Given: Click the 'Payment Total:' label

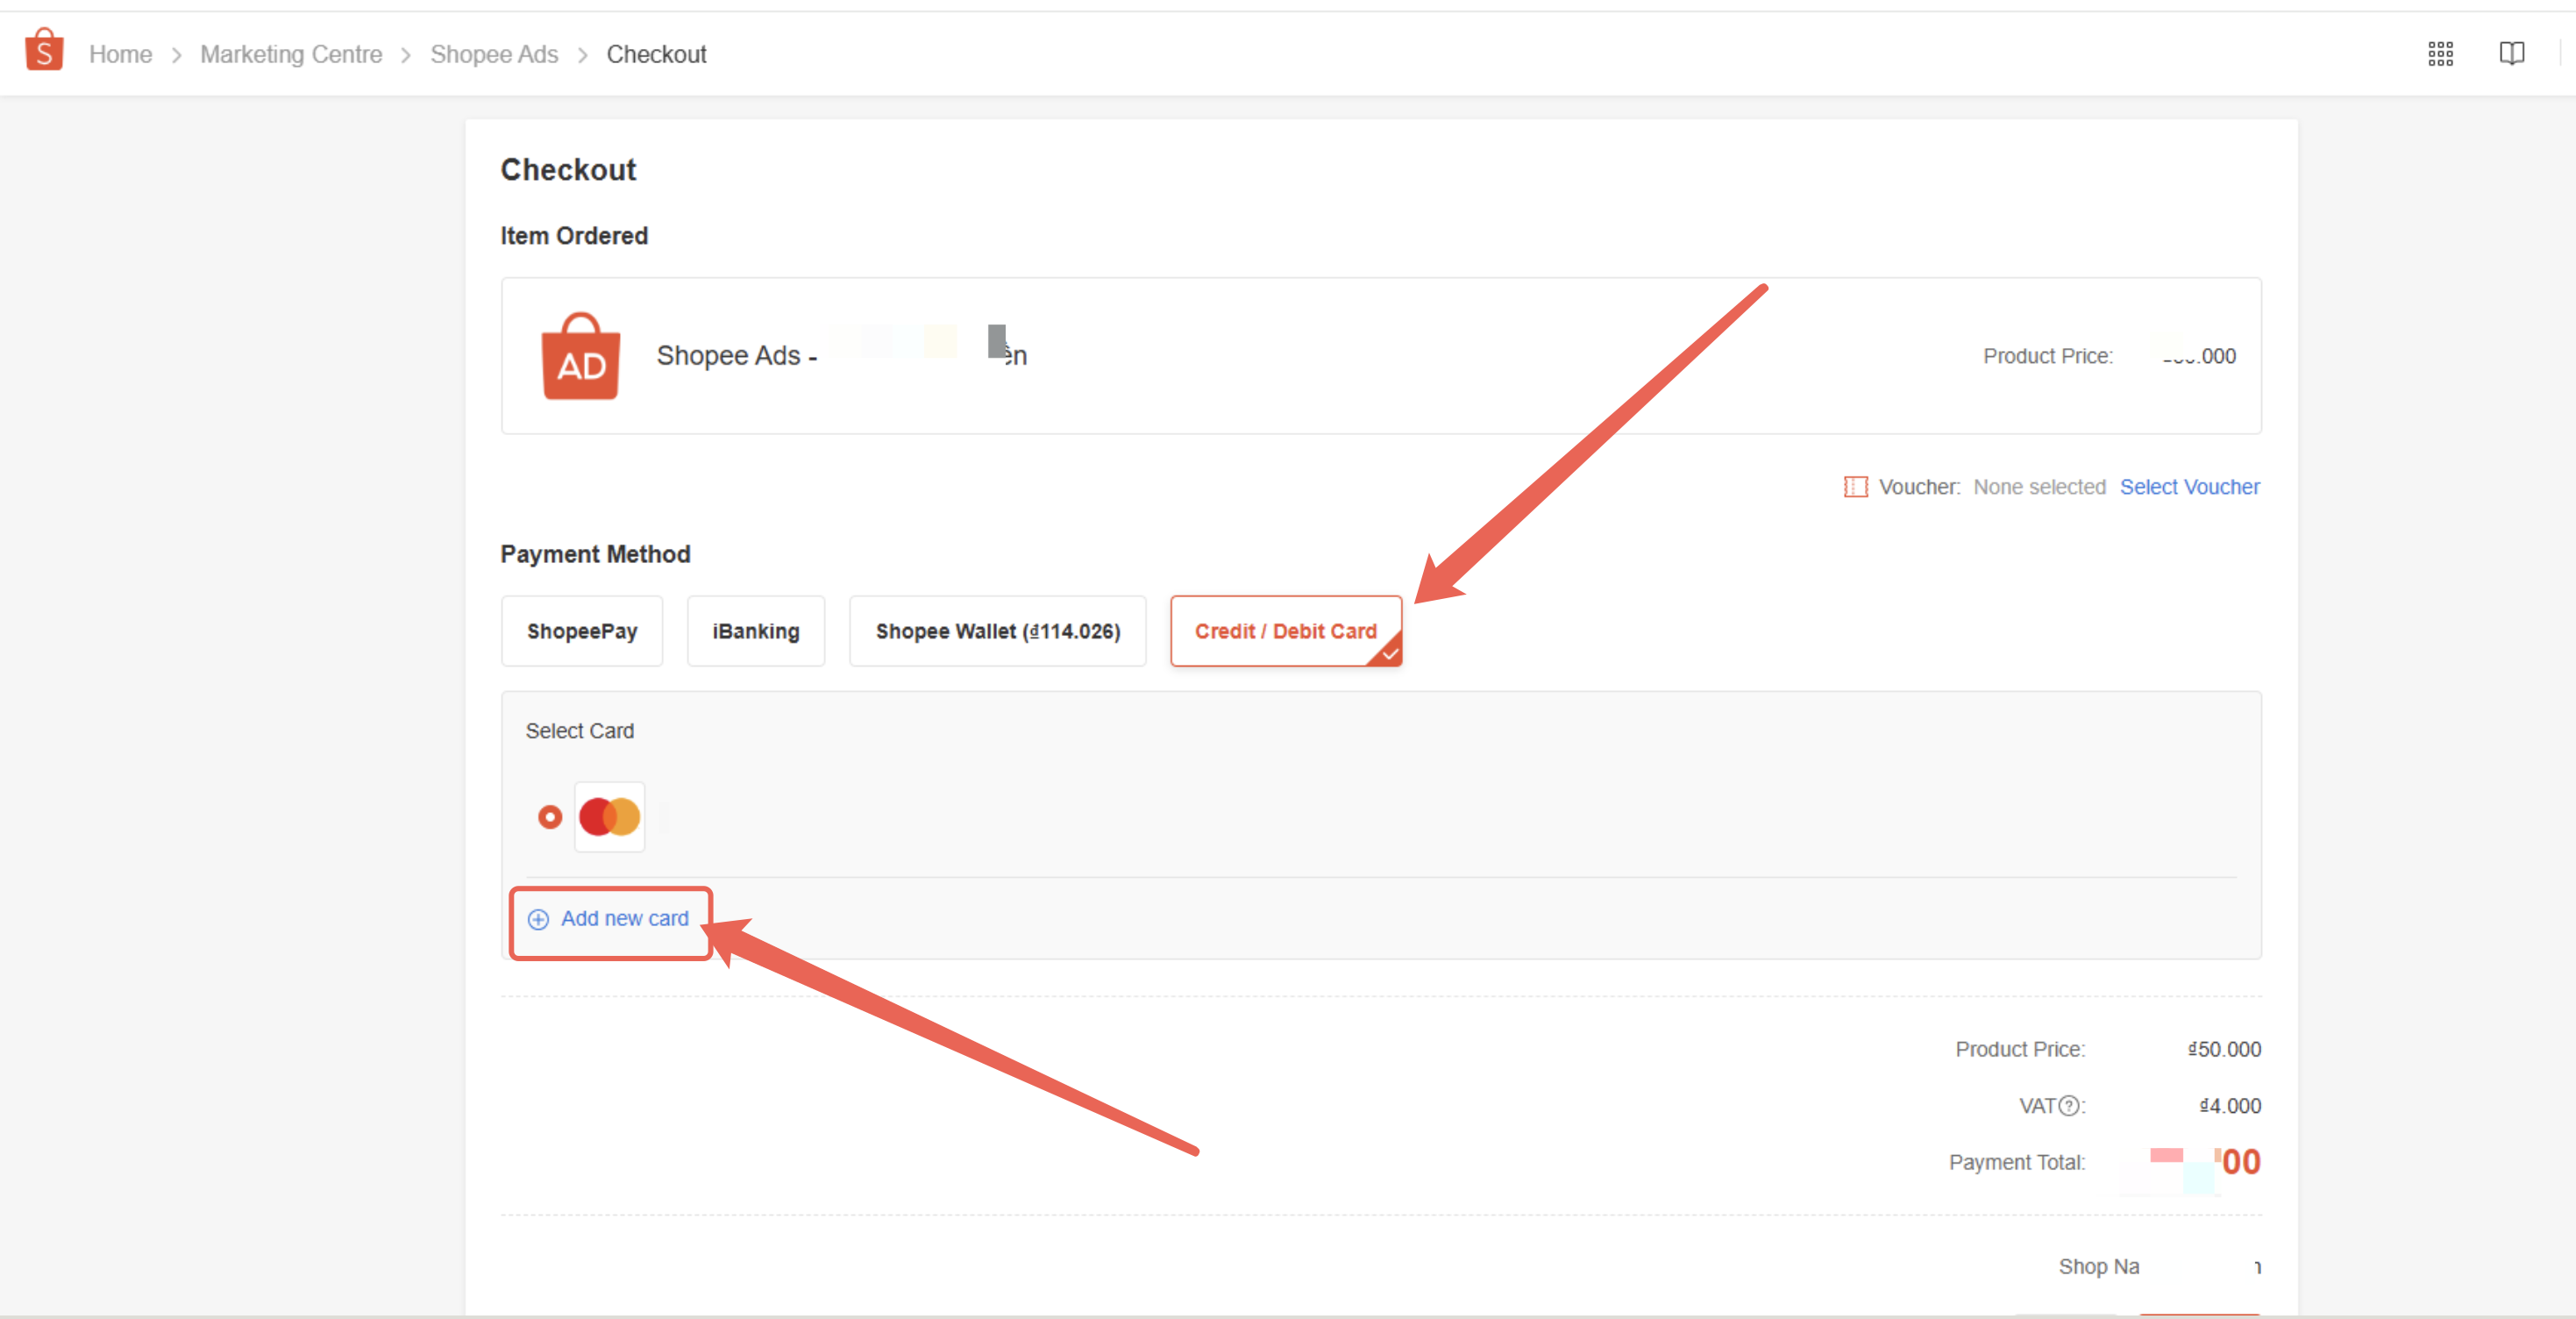Looking at the screenshot, I should [2017, 1162].
